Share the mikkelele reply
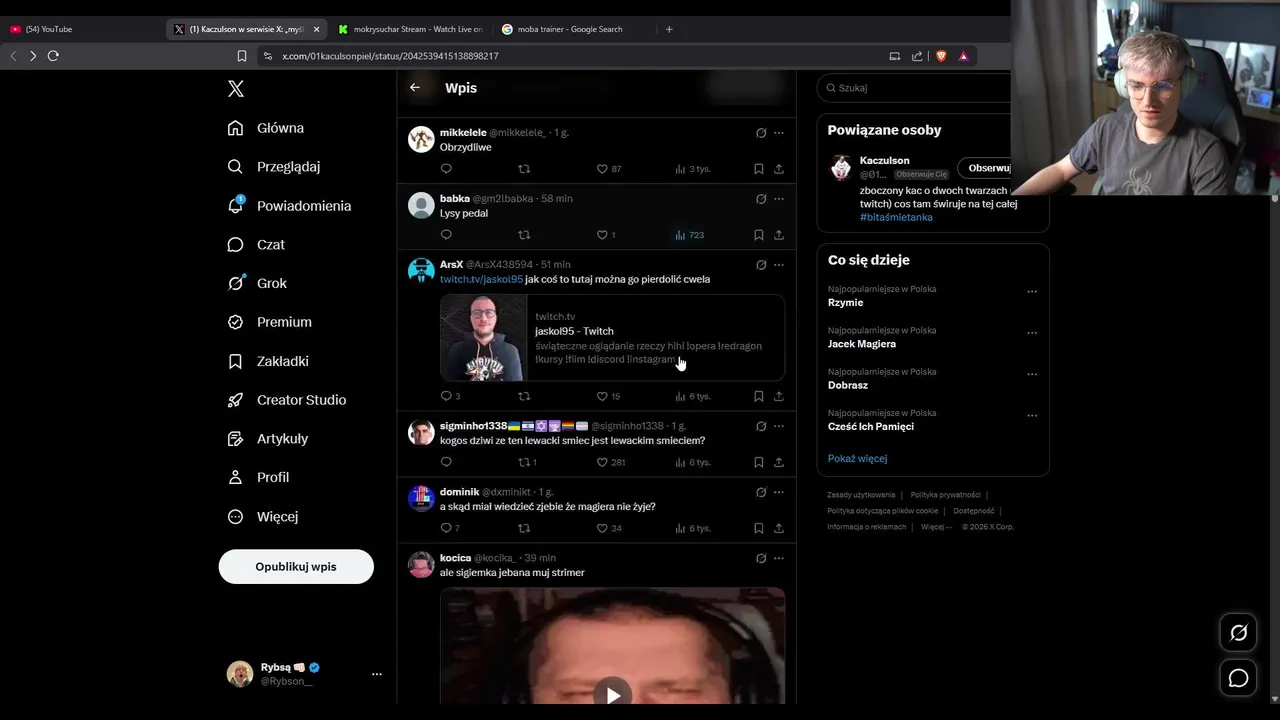Viewport: 1280px width, 720px height. pyautogui.click(x=779, y=169)
